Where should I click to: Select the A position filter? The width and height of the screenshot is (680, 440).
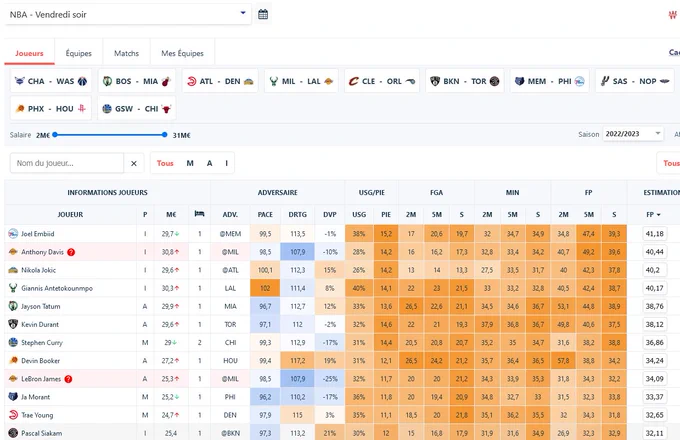pos(209,163)
